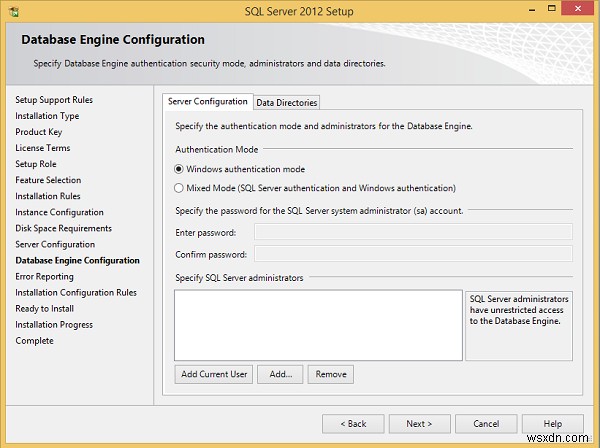Click Product Key step
This screenshot has height=448, width=600.
pos(39,132)
